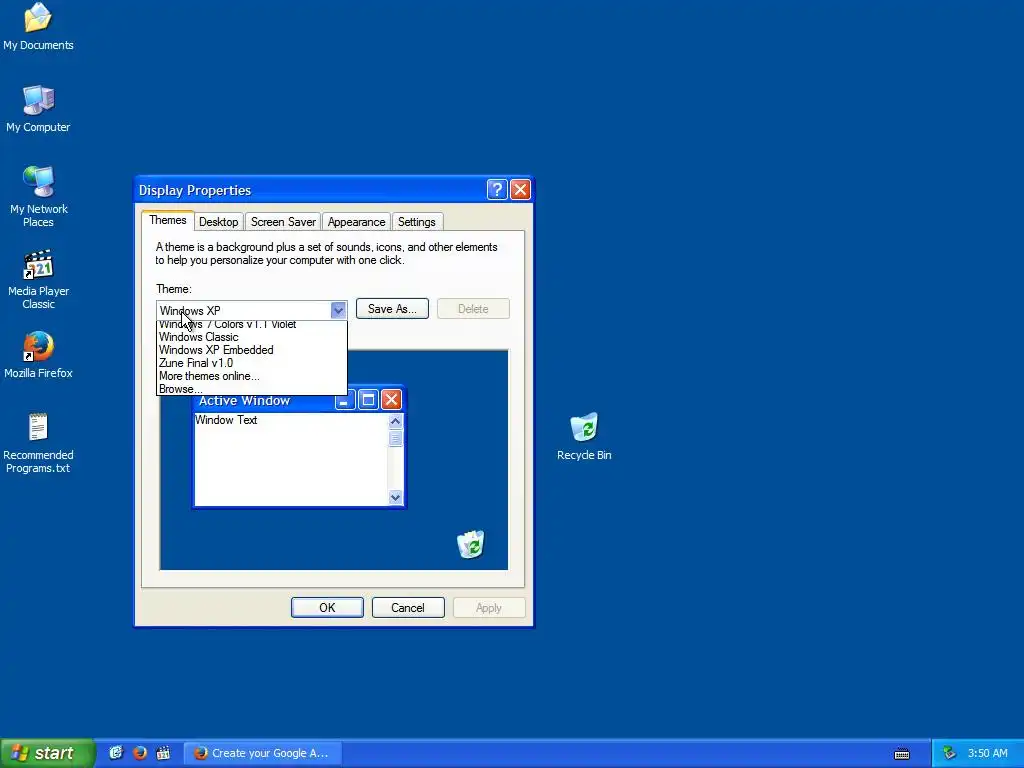
Task: Select the Mozilla Firefox desktop shortcut
Action: 38,355
